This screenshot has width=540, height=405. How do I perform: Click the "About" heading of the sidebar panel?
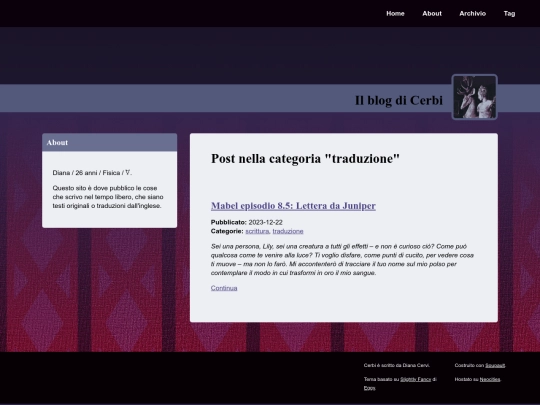point(57,143)
